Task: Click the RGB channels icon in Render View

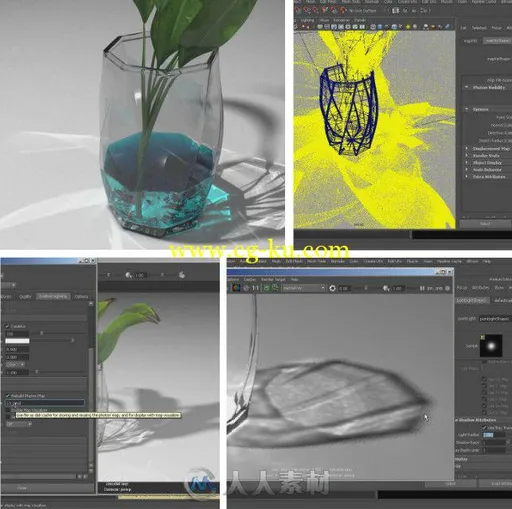Action: point(236,288)
